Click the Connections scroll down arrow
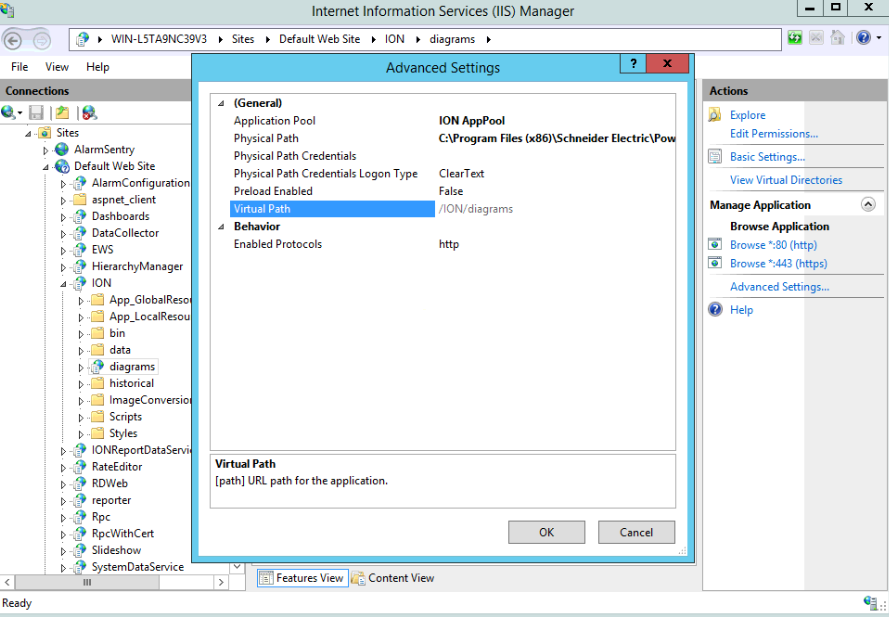 (237, 567)
